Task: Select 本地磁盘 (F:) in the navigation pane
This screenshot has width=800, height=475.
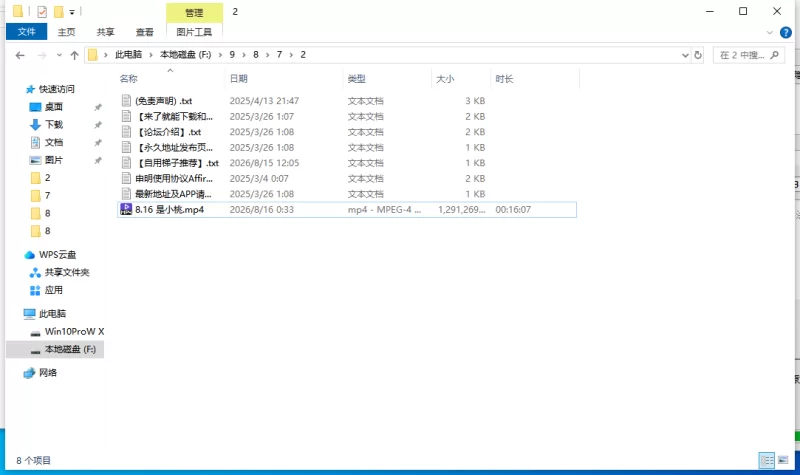Action: coord(70,349)
